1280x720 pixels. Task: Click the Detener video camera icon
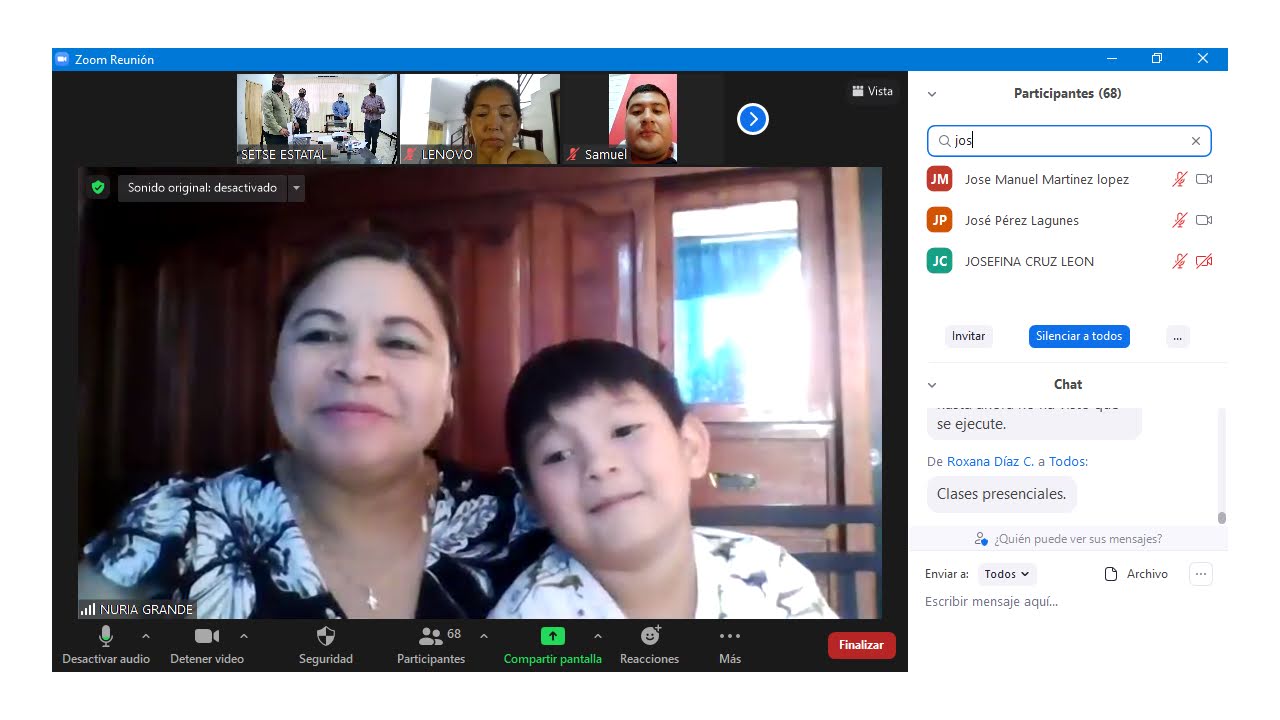coord(207,636)
